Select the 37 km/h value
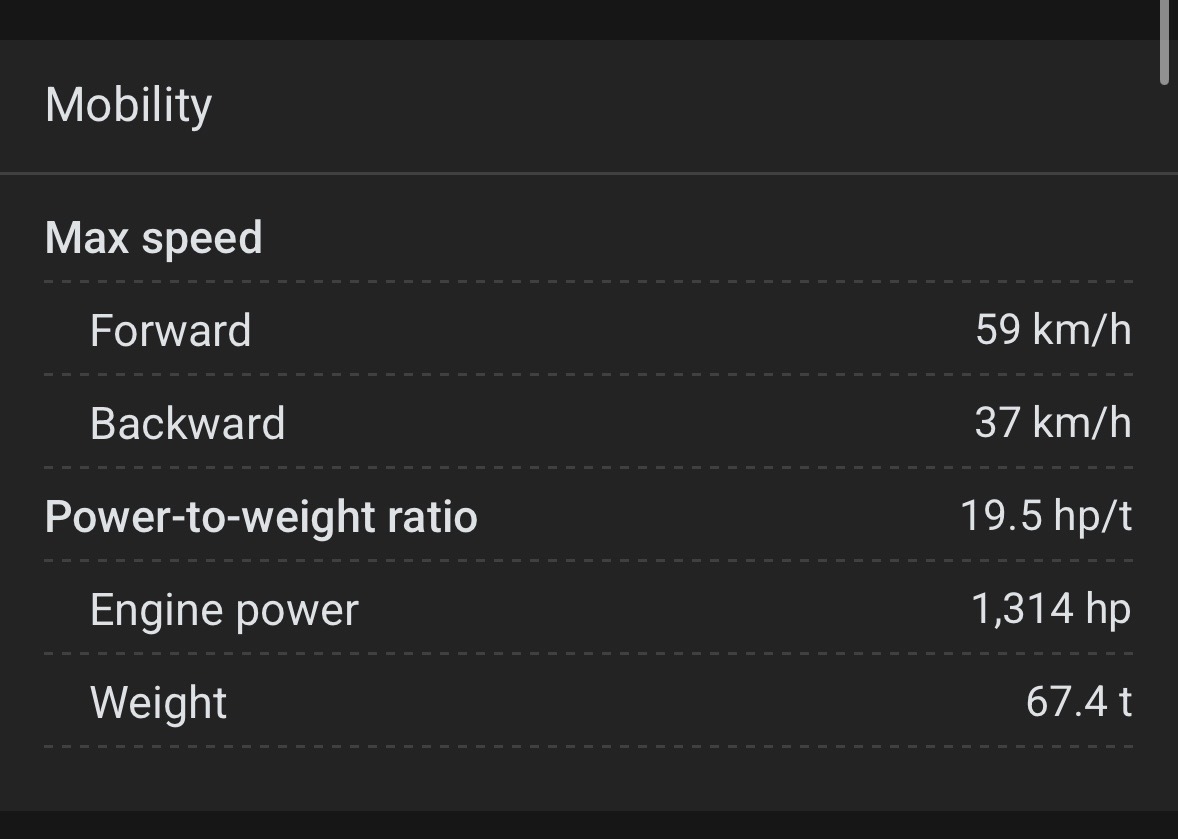 1053,422
